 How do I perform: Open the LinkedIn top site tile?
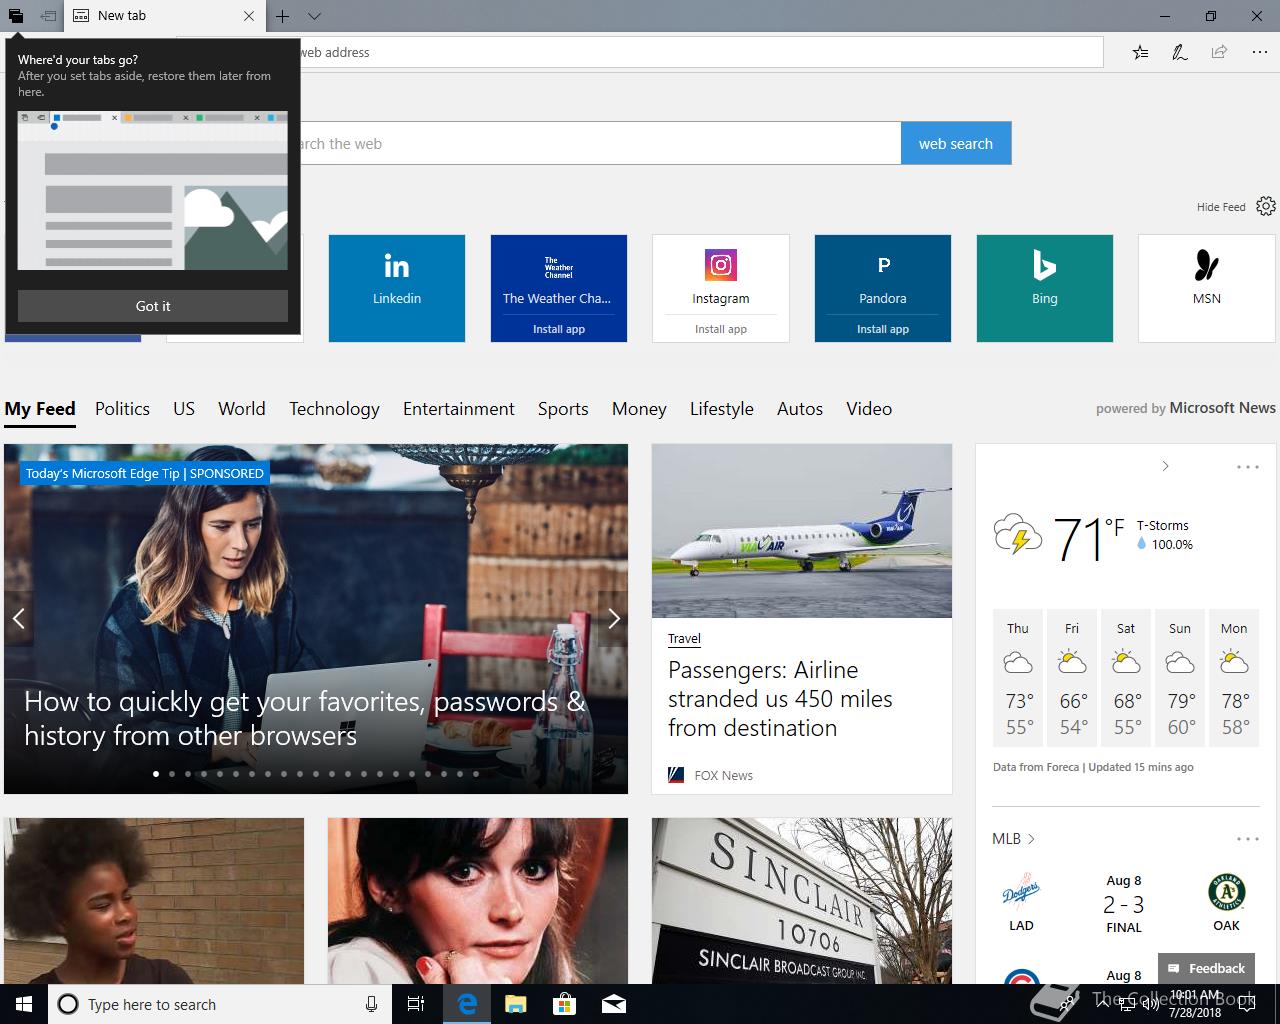(x=397, y=288)
